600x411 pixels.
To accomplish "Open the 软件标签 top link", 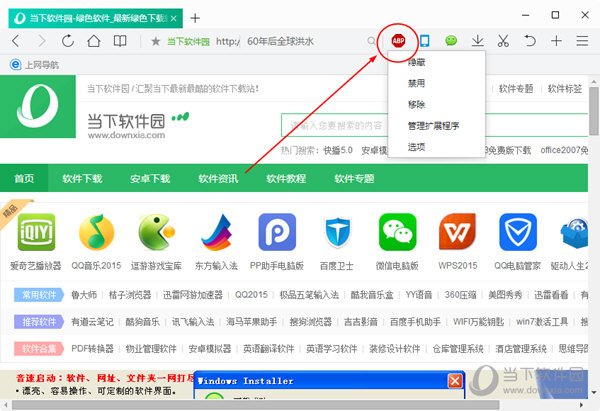I will pos(564,89).
